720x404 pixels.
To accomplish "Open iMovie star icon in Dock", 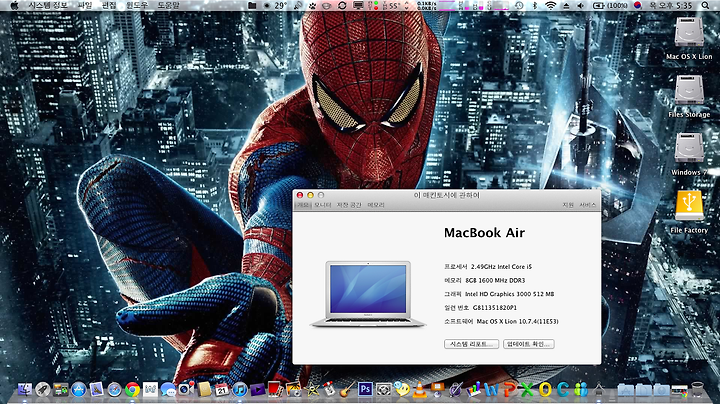I will tap(312, 389).
